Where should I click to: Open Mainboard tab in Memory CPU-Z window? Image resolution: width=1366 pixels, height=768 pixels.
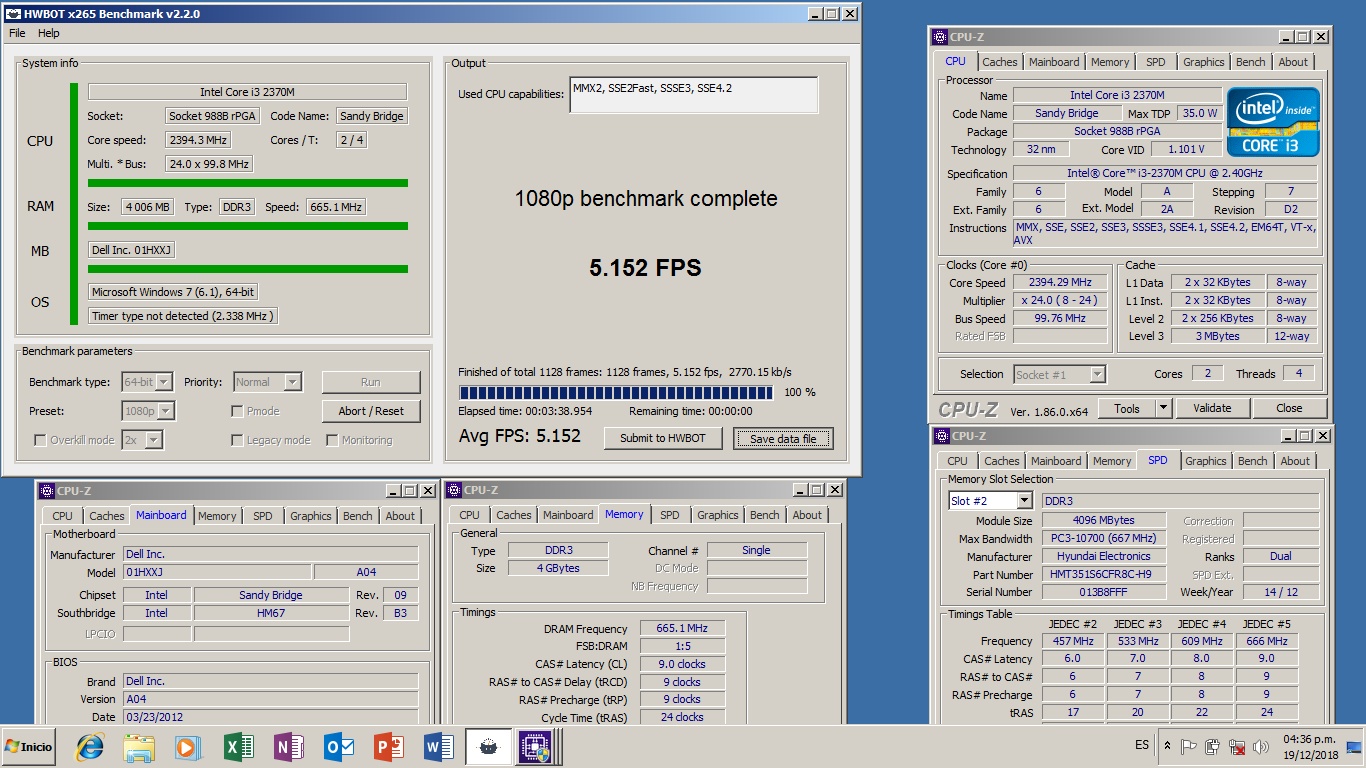(x=568, y=515)
